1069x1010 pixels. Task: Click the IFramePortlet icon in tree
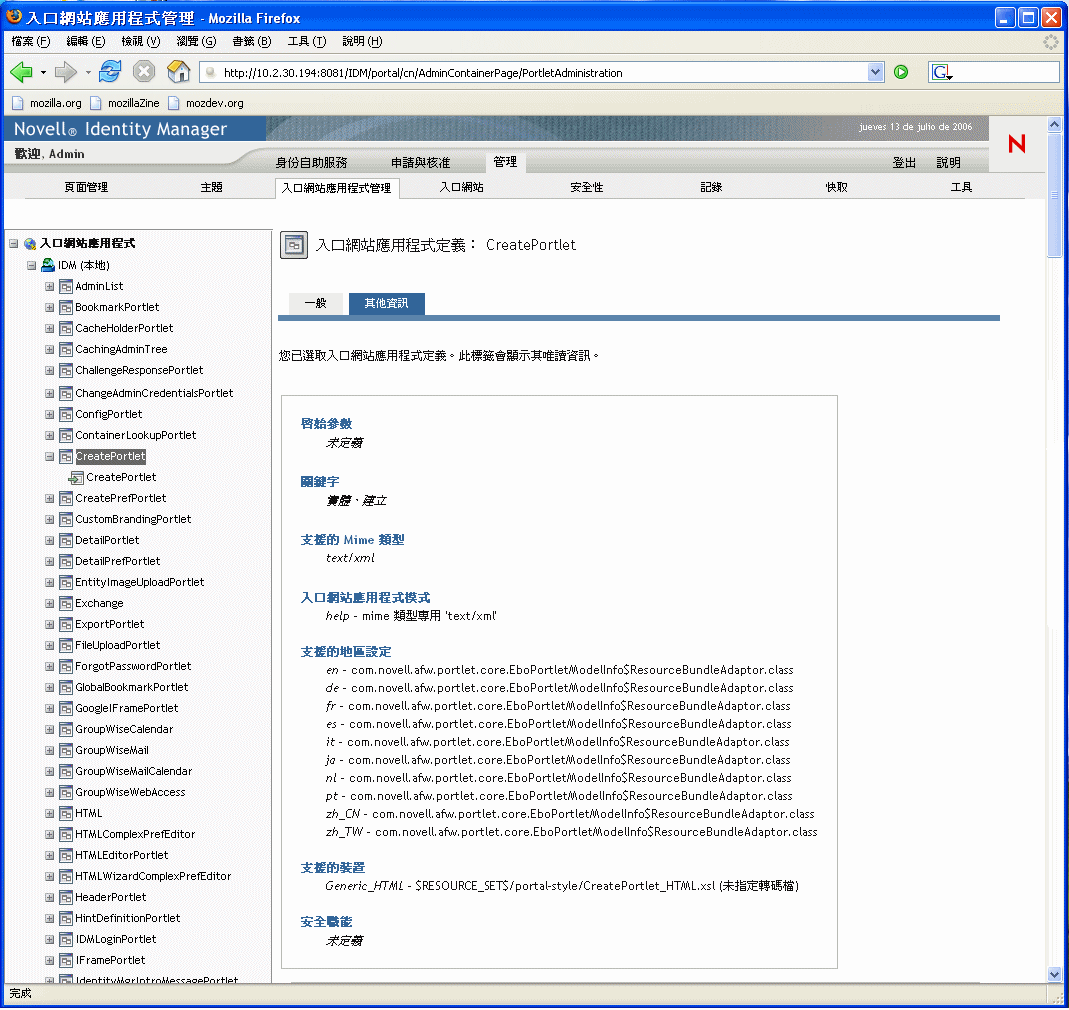point(65,960)
